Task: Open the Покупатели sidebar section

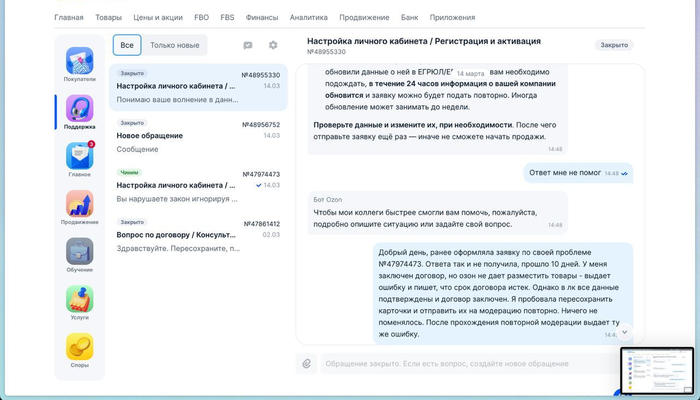Action: tap(79, 64)
